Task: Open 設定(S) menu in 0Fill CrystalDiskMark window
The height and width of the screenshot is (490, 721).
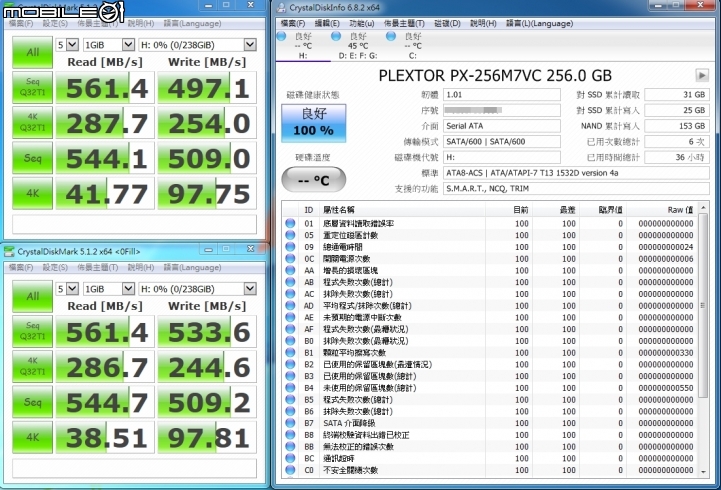Action: [55, 267]
